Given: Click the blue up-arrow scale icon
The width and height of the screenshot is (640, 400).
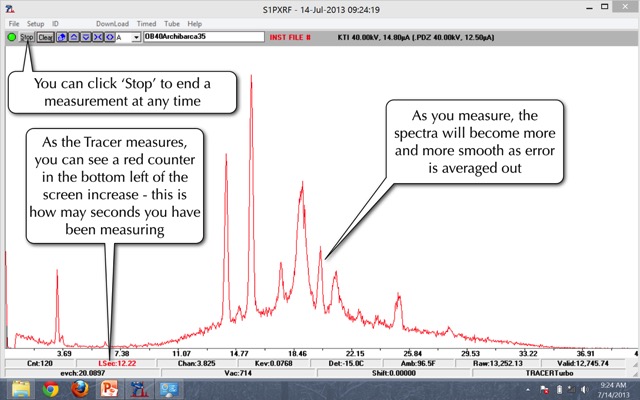Looking at the screenshot, I should pos(73,37).
